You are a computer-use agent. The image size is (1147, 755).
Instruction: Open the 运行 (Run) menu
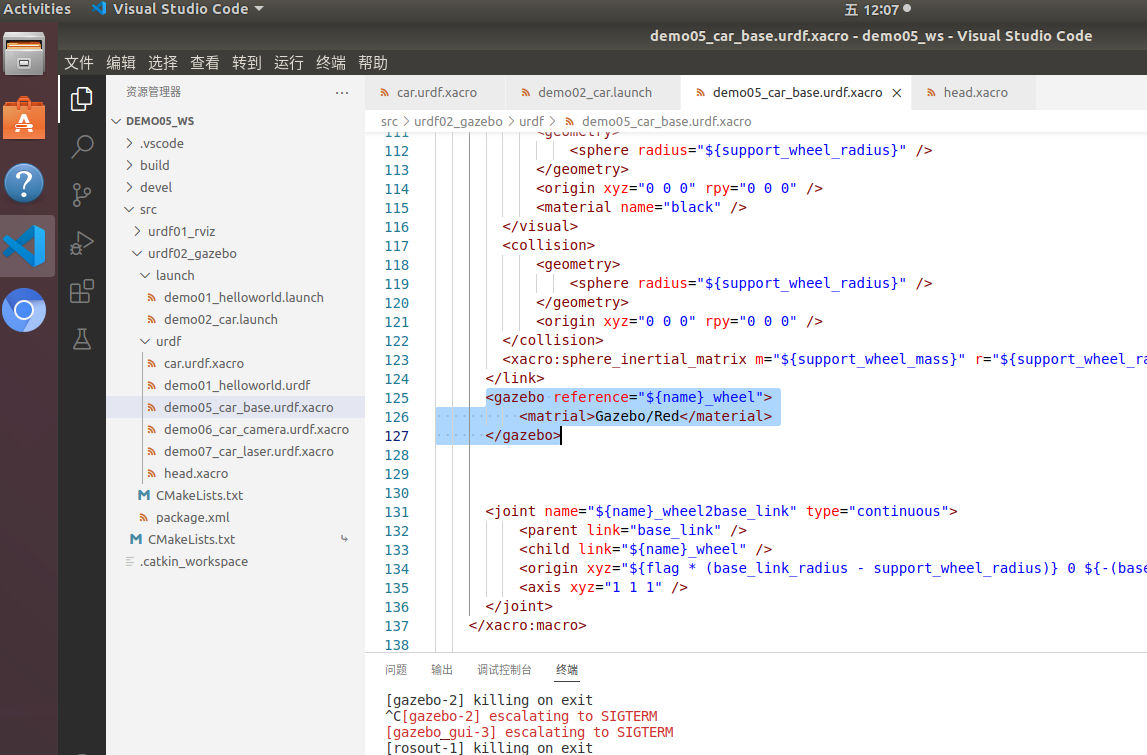coord(289,63)
